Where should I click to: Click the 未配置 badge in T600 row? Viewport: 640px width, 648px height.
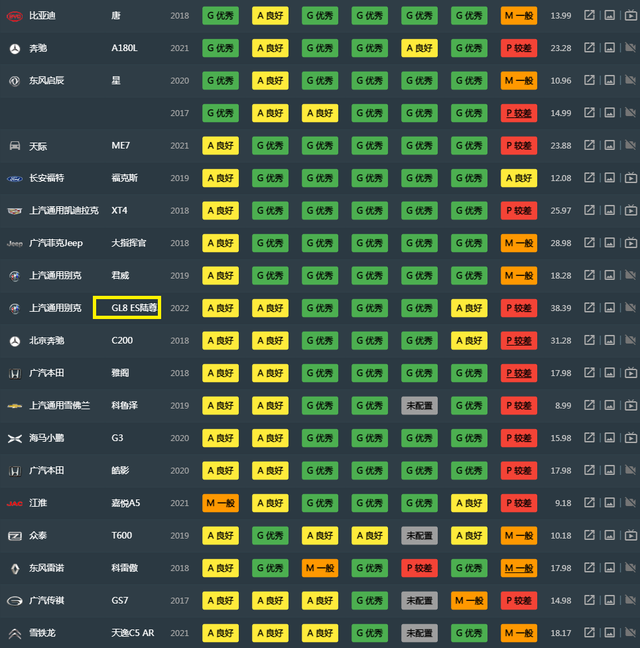coord(419,536)
